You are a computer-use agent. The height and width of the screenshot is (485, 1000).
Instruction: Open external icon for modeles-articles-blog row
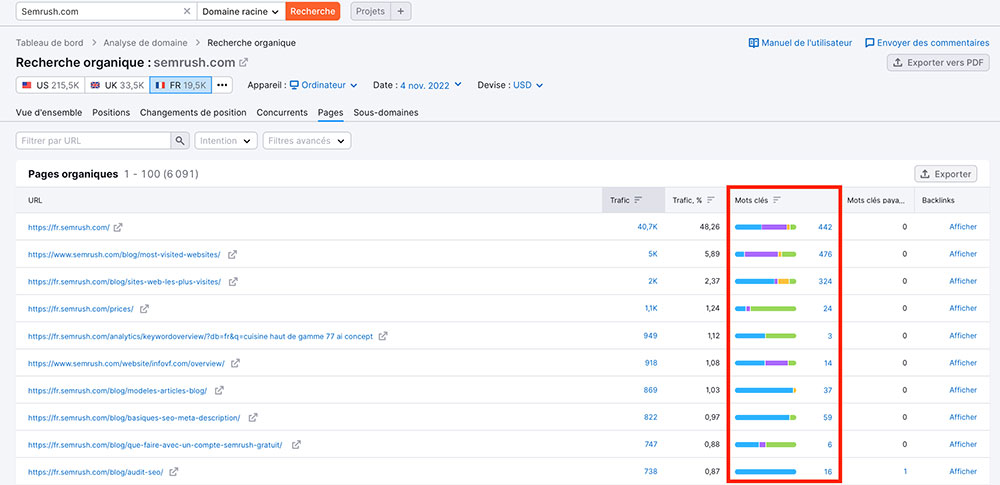click(219, 391)
